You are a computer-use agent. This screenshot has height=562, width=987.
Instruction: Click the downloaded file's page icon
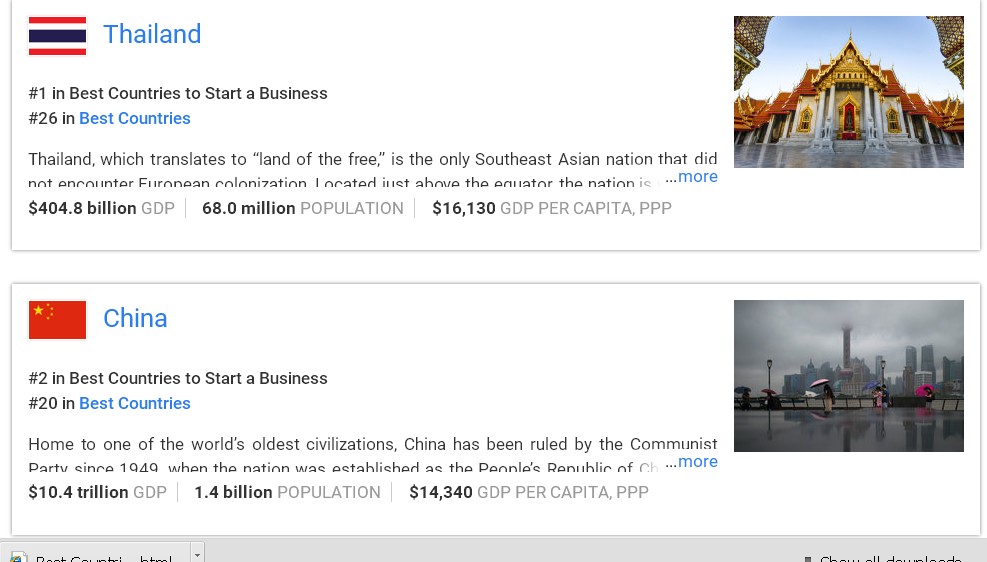point(18,557)
